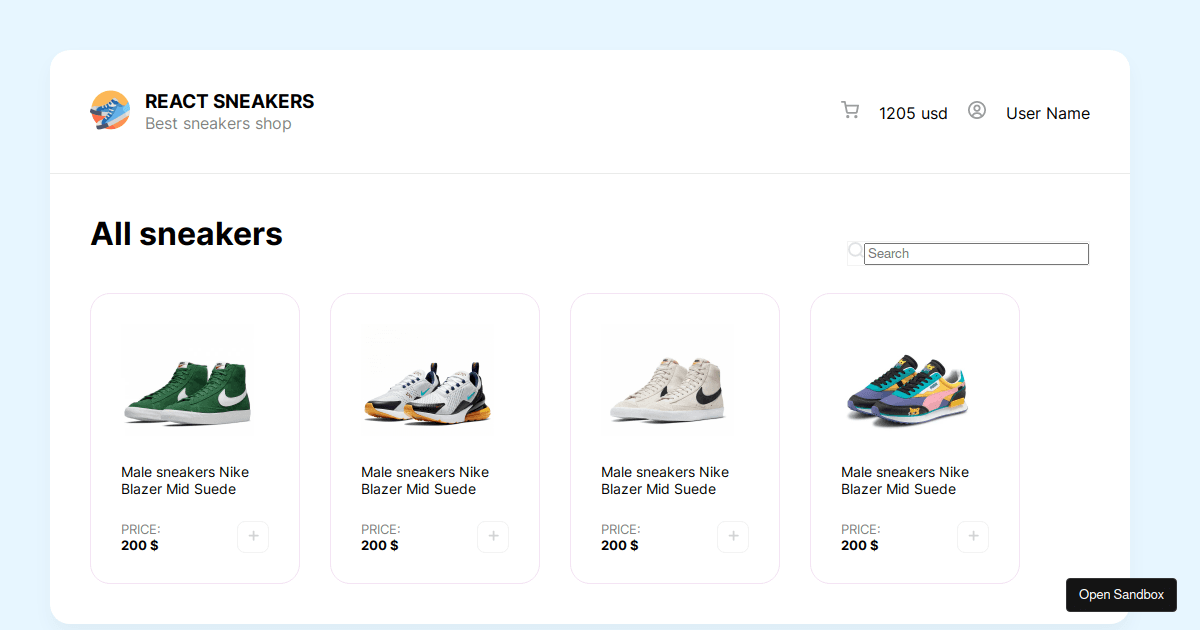Open the green Nike Blazer product thumbnail

click(190, 378)
